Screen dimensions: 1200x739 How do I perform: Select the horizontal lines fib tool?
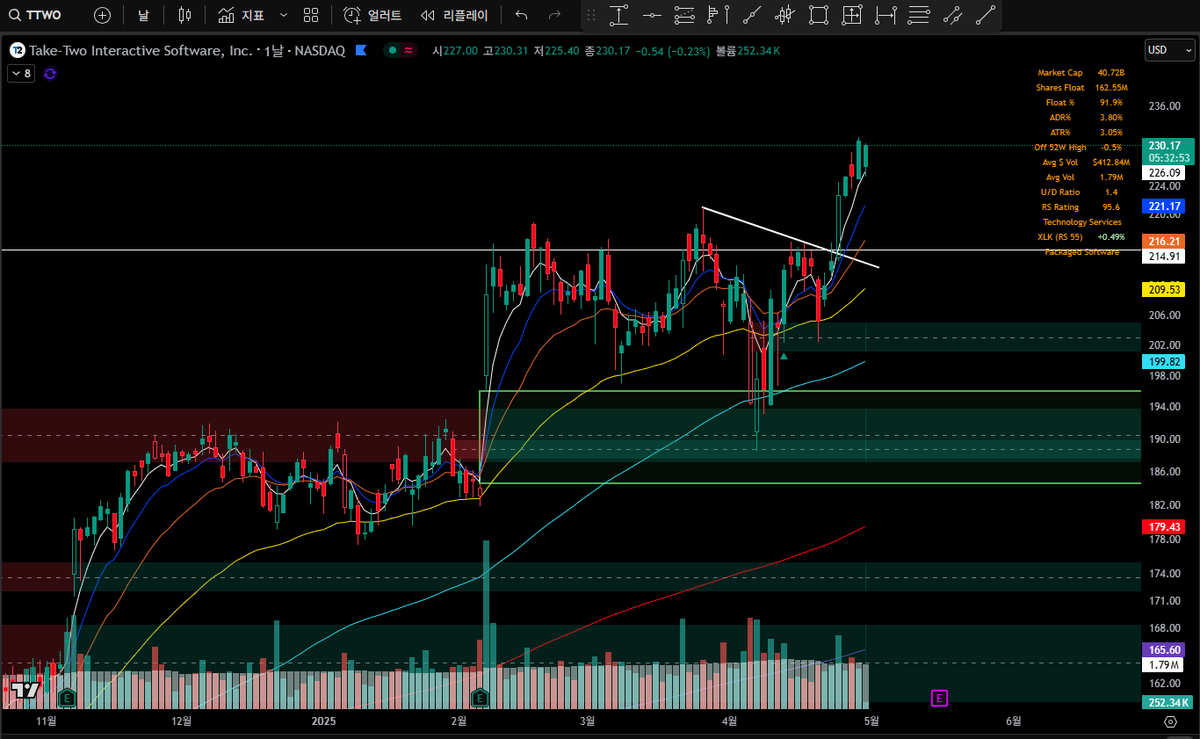(x=918, y=15)
